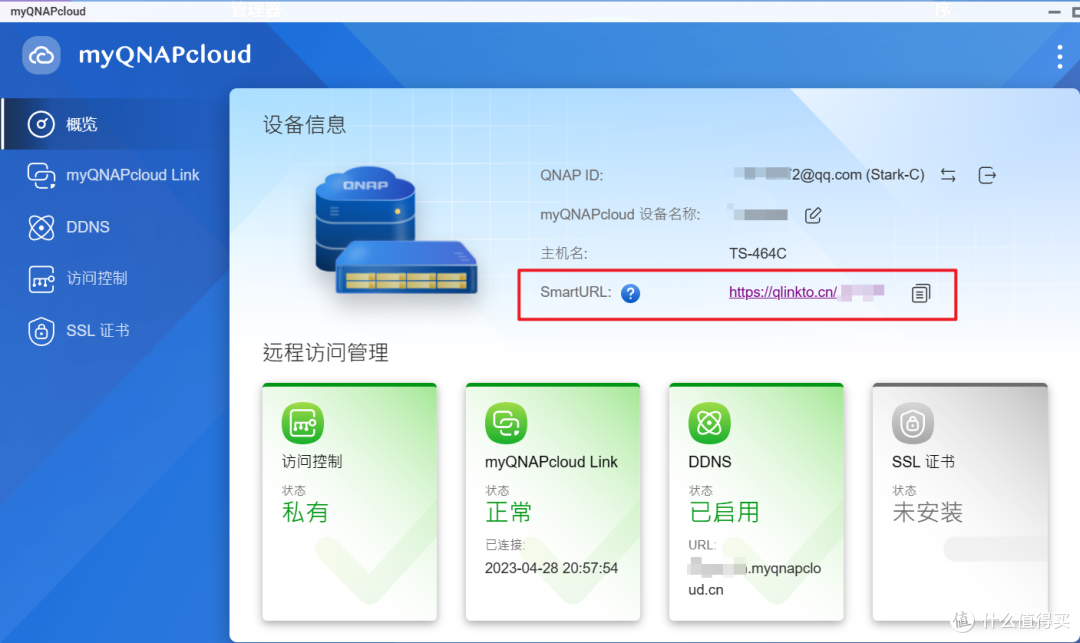
Task: Click the DDNS atom sidebar icon
Action: point(41,227)
